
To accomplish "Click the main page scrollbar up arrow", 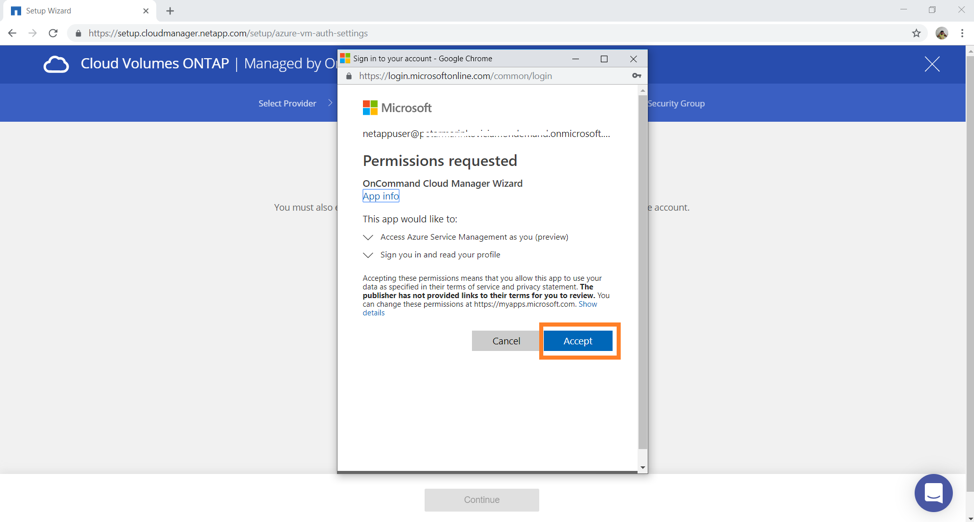I will point(970,50).
